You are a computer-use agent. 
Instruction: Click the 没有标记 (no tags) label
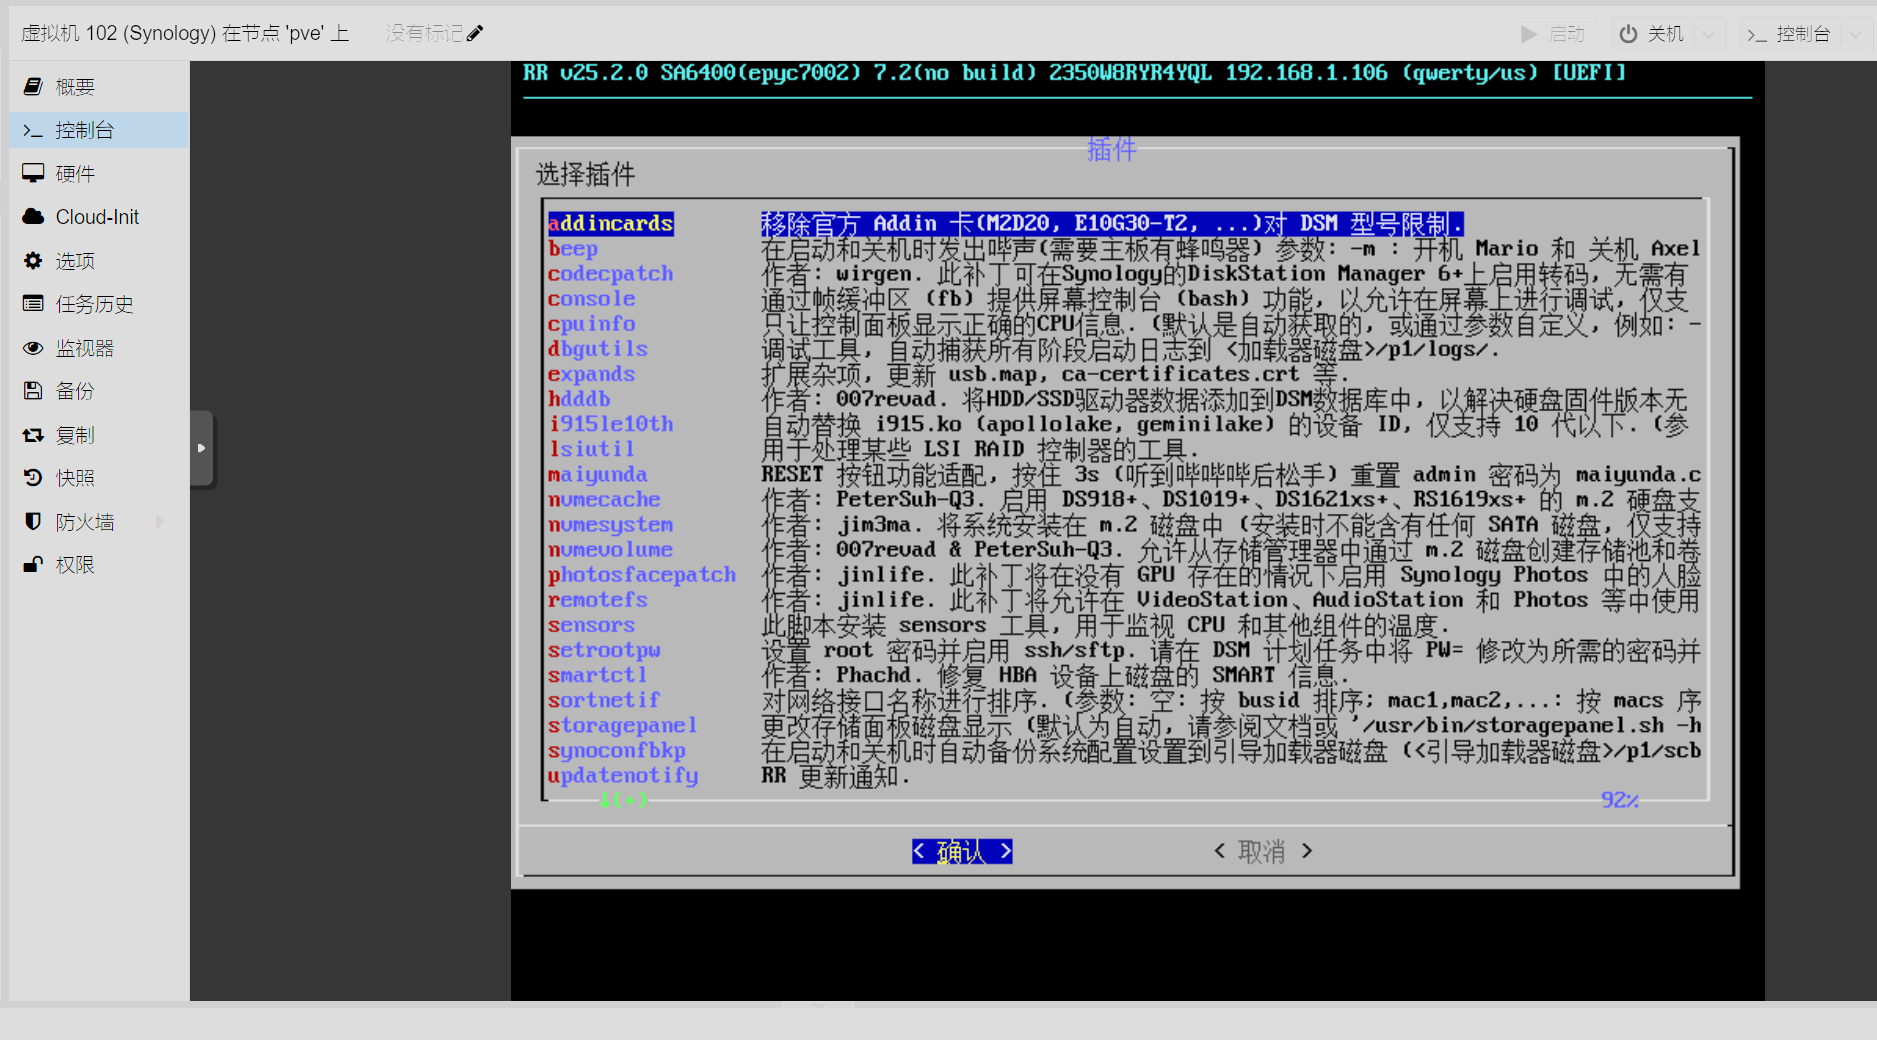[425, 33]
